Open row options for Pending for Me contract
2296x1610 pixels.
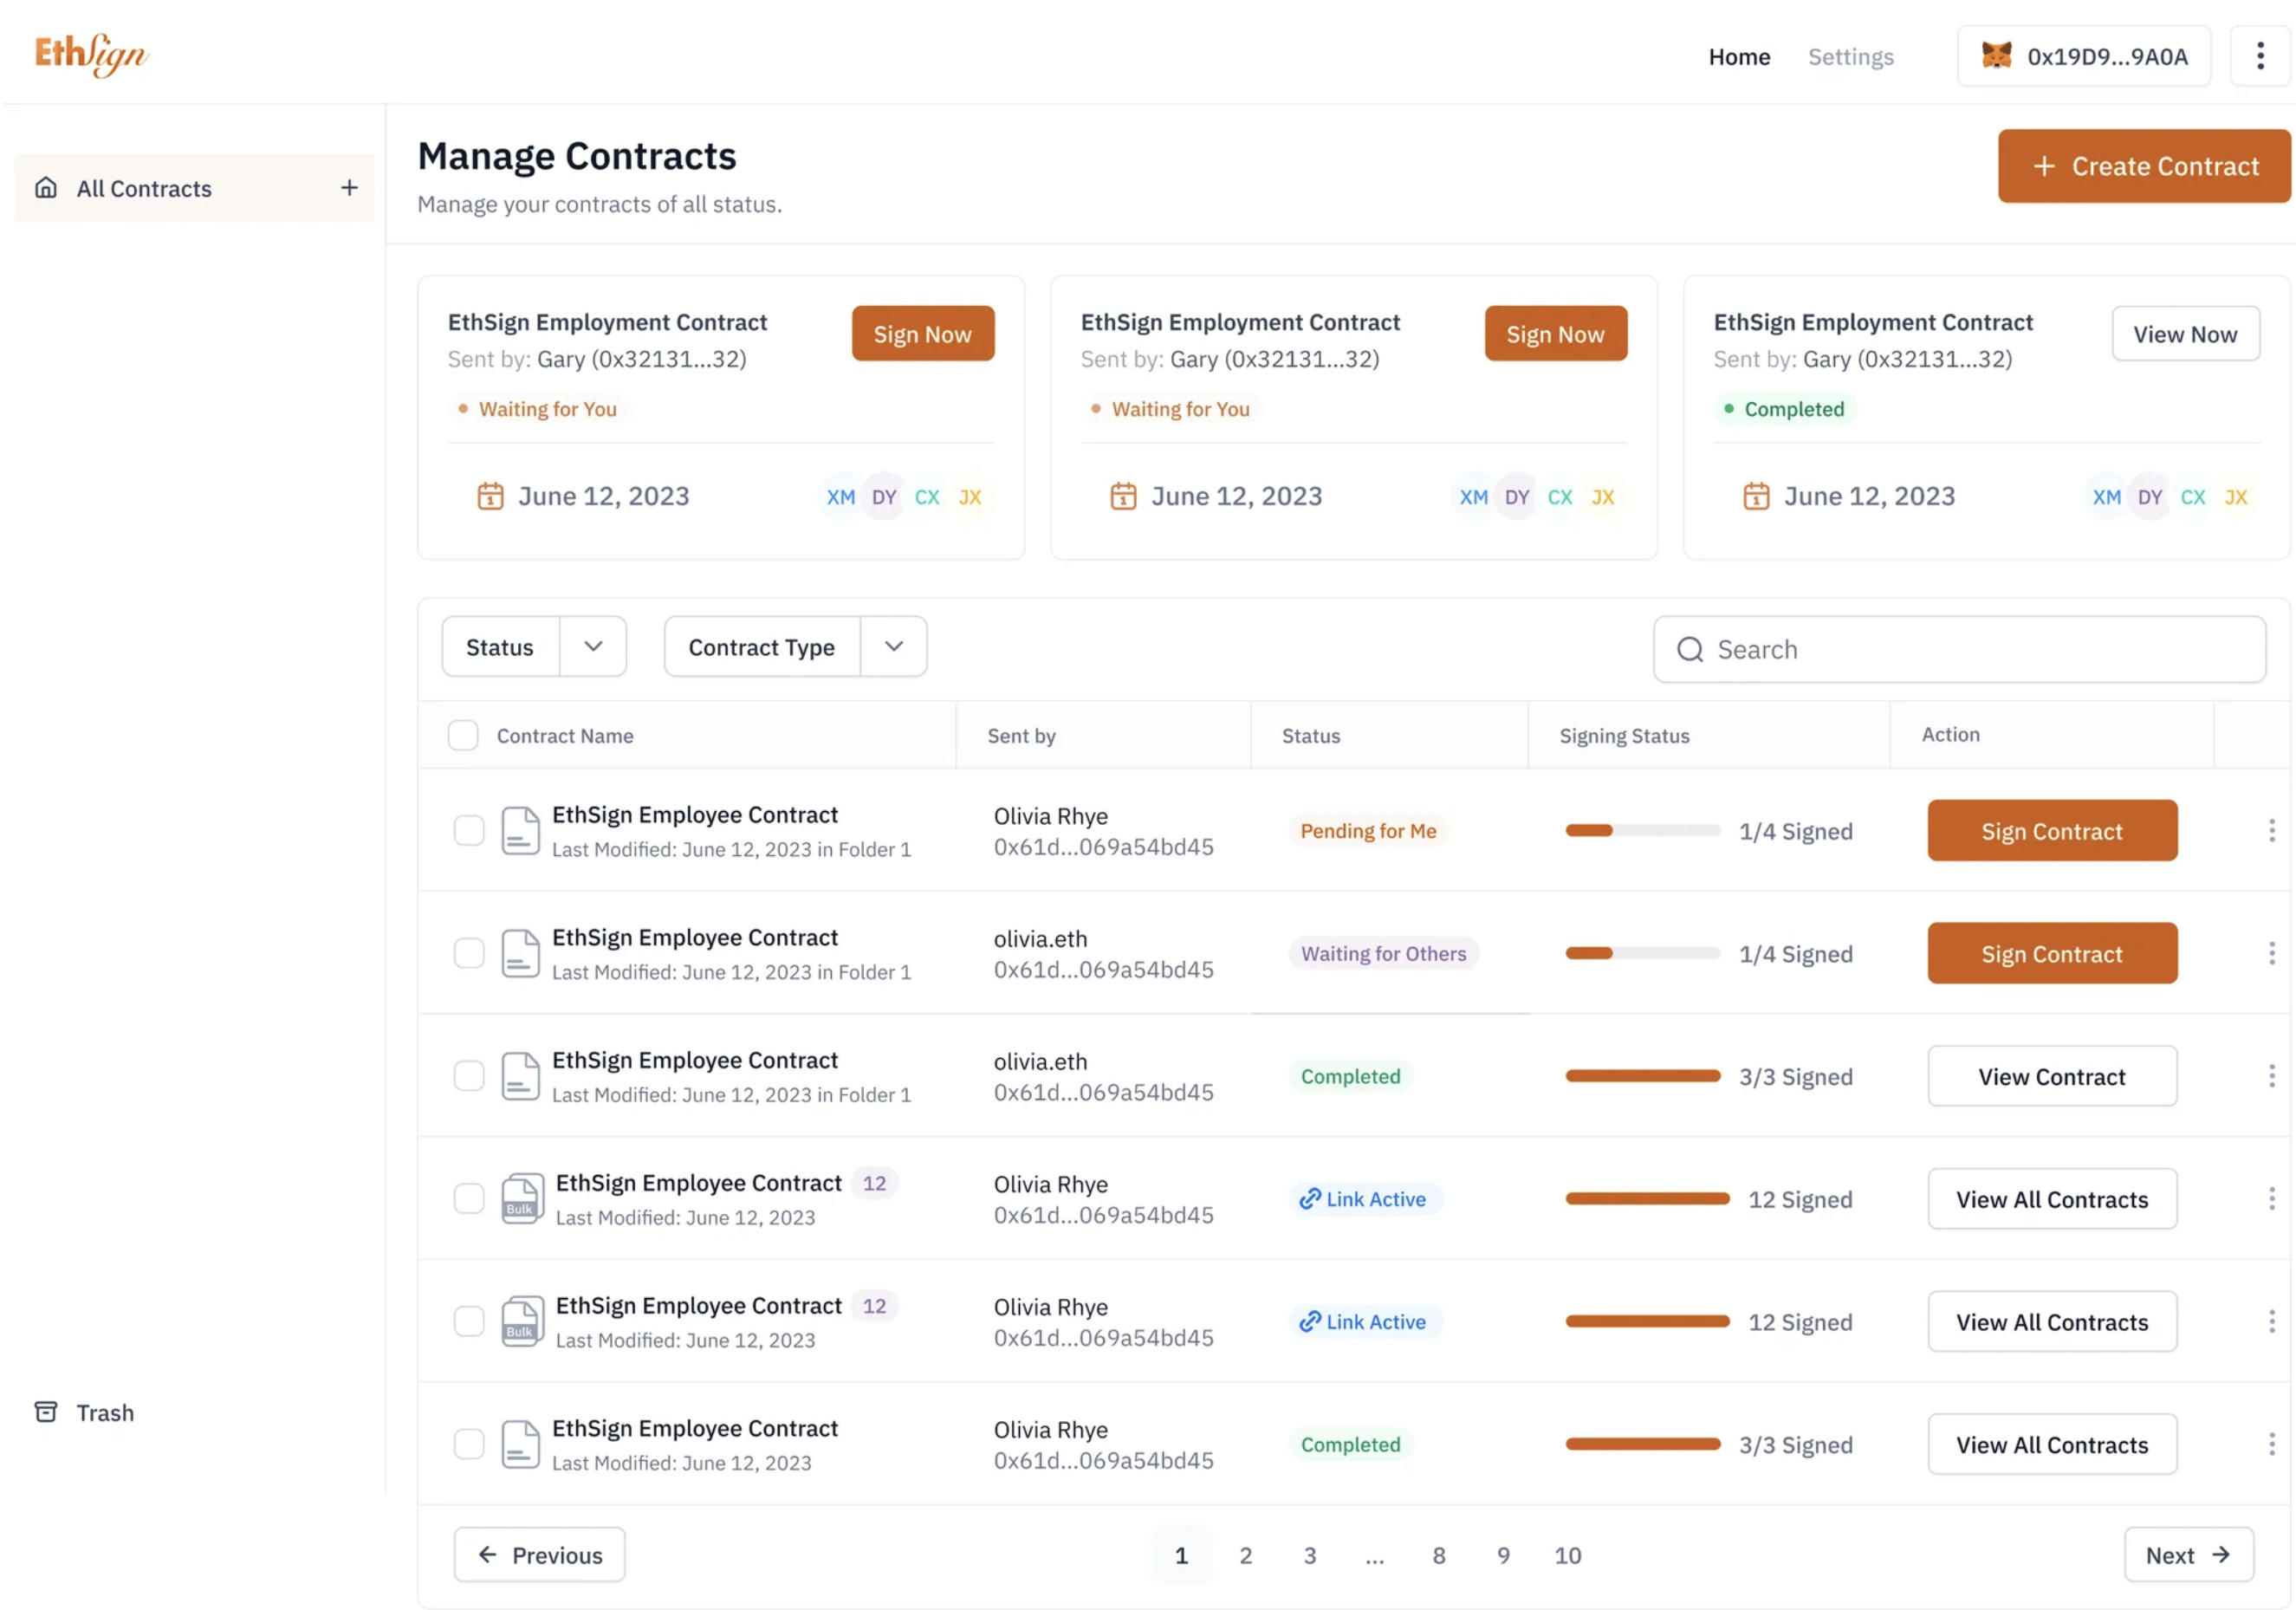(x=2271, y=831)
